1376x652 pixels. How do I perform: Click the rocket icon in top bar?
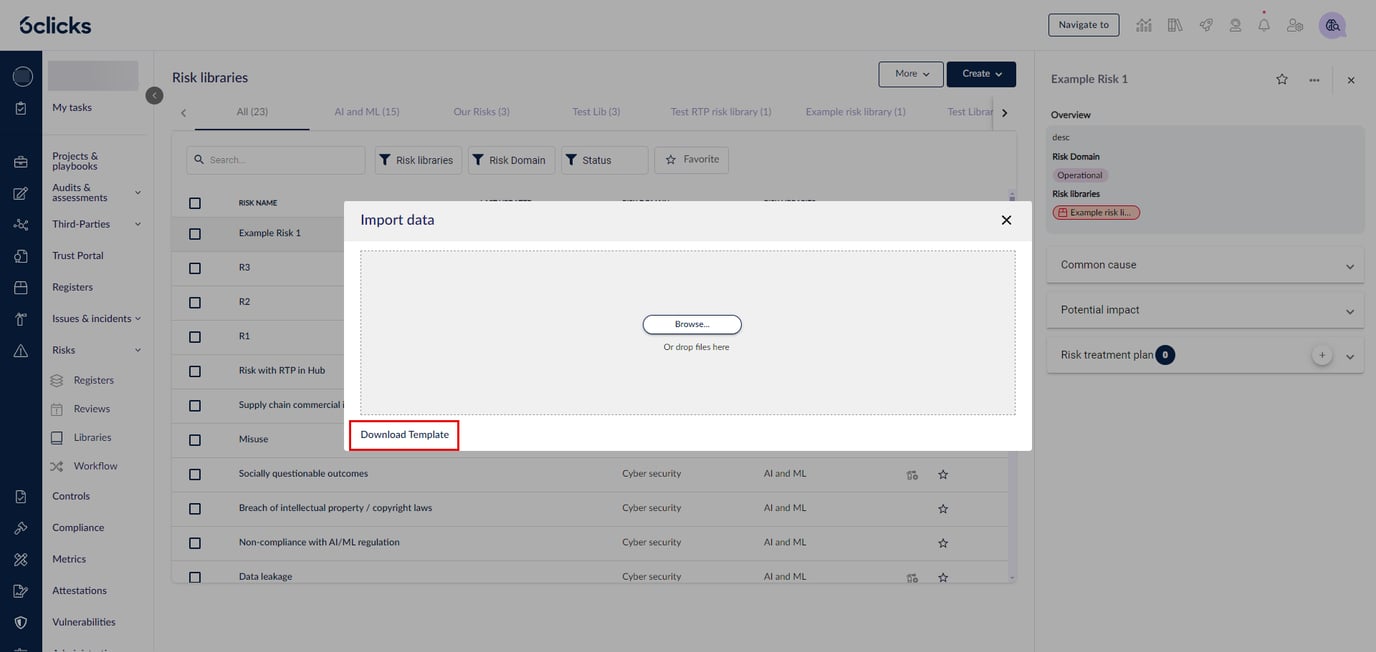(1206, 25)
